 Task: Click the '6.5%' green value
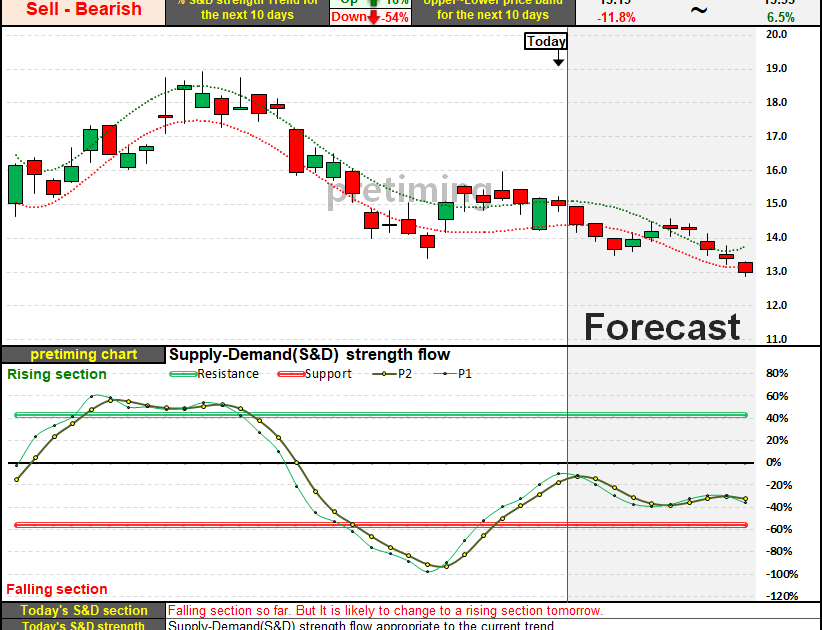[x=781, y=18]
